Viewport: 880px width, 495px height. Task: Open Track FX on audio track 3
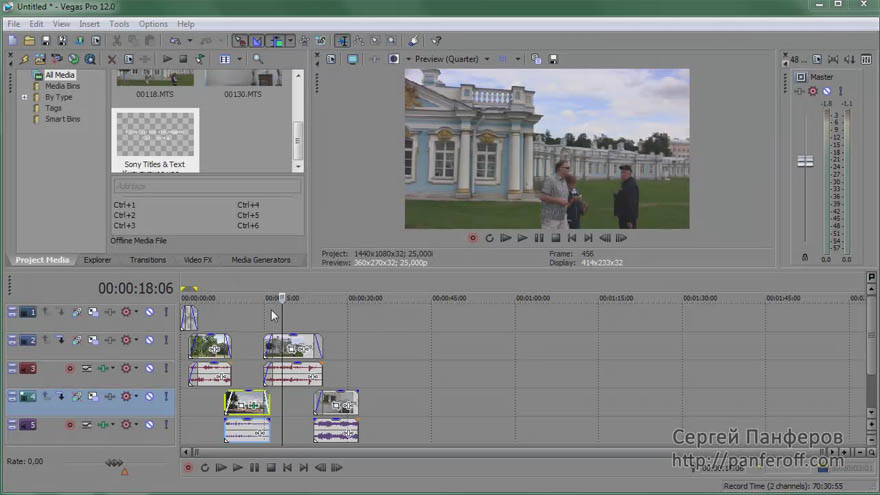click(x=103, y=368)
